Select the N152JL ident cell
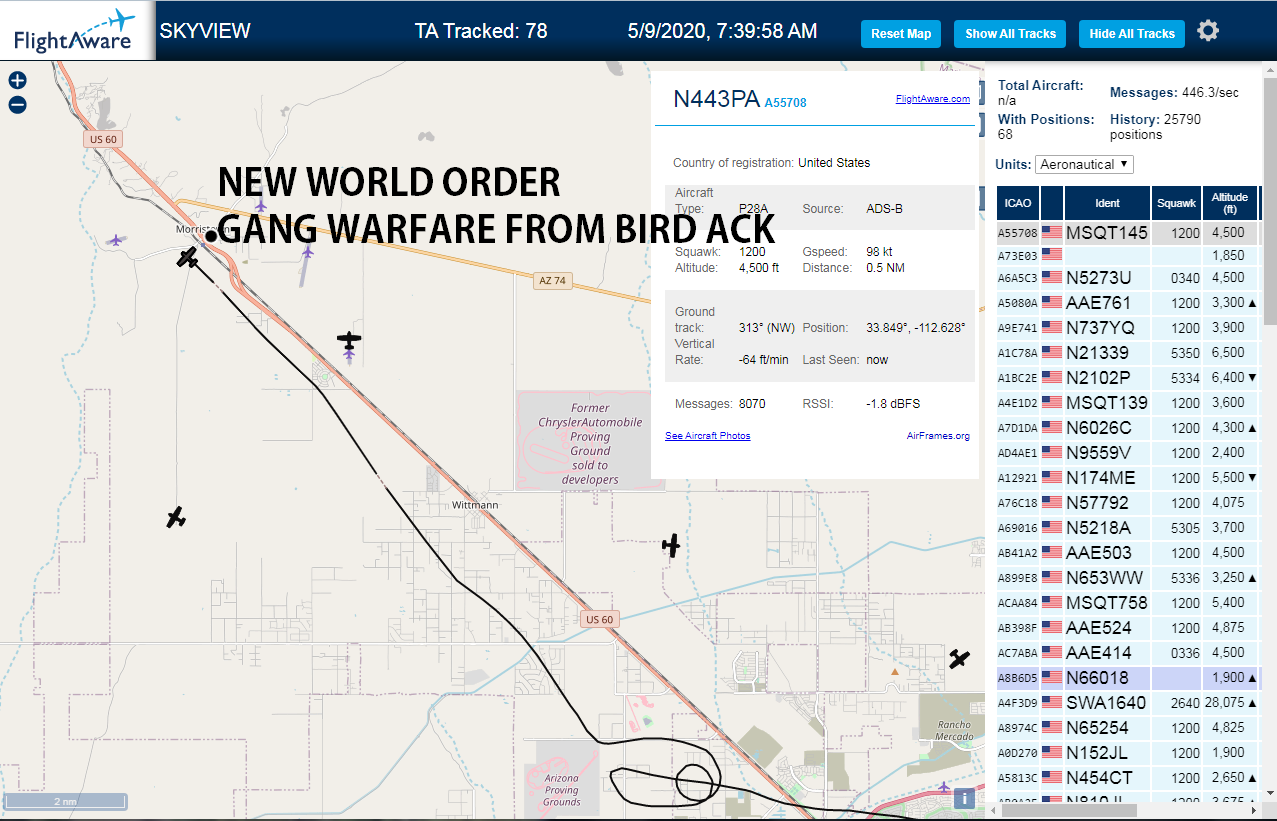1277x821 pixels. (x=1107, y=753)
